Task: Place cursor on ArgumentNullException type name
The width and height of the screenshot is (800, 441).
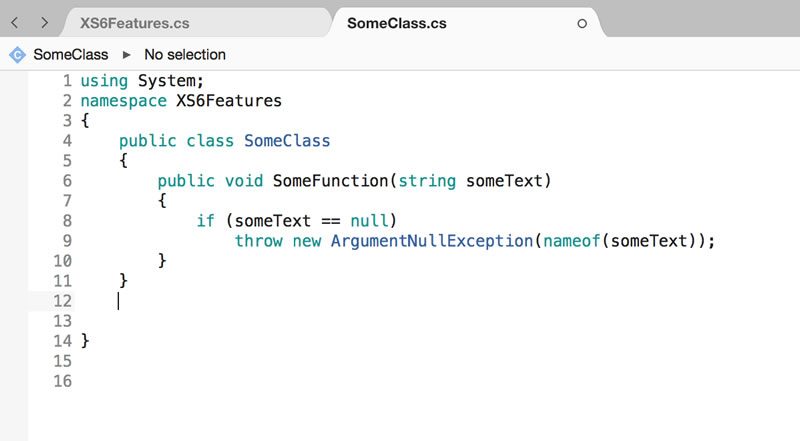Action: [432, 241]
